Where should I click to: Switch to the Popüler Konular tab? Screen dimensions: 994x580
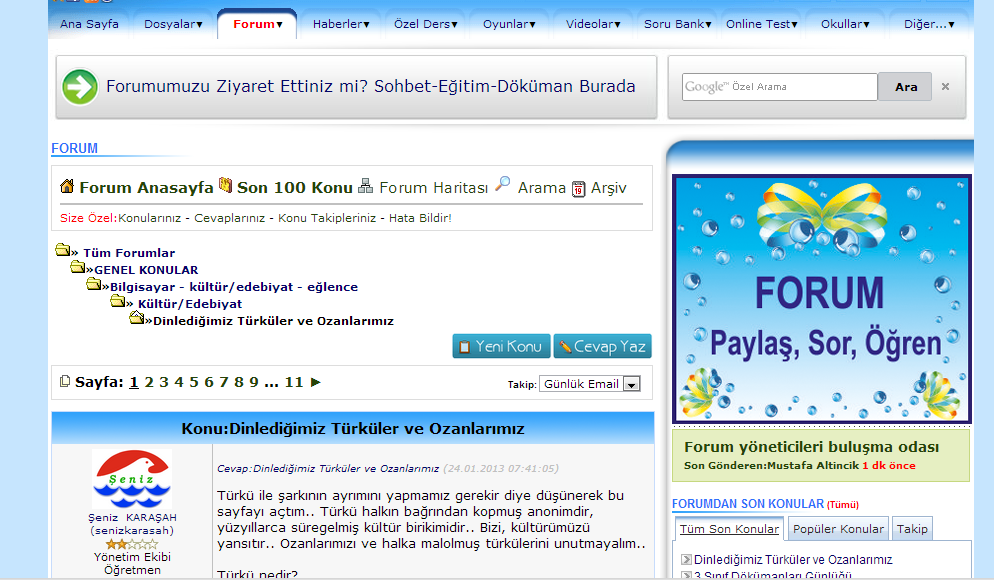pos(838,529)
